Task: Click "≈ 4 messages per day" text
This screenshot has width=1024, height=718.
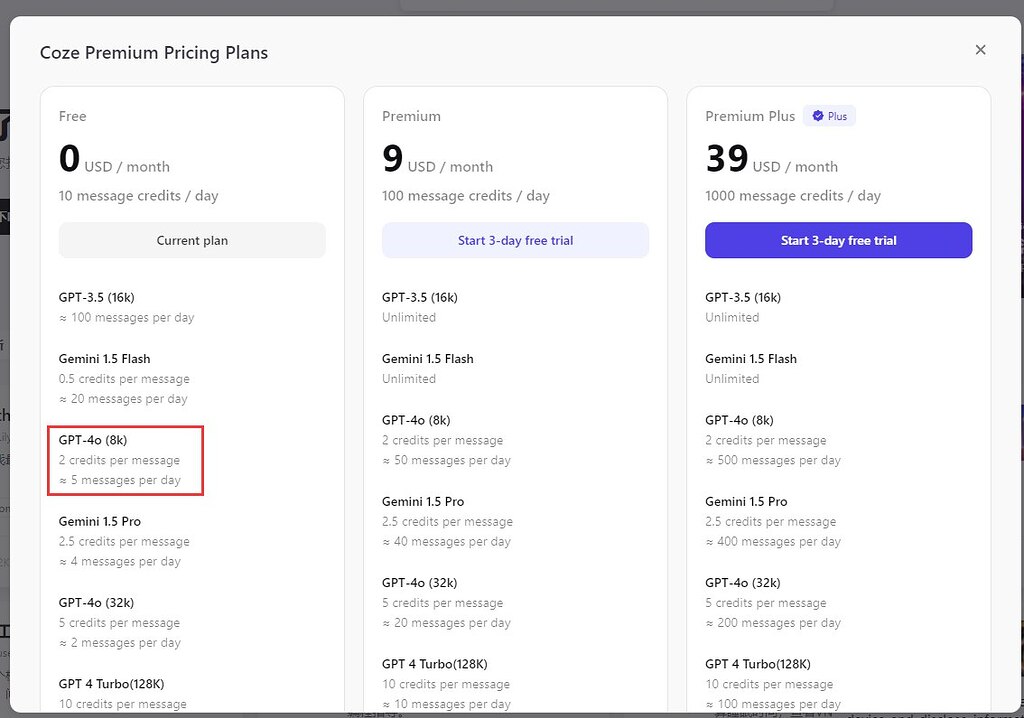Action: point(120,561)
